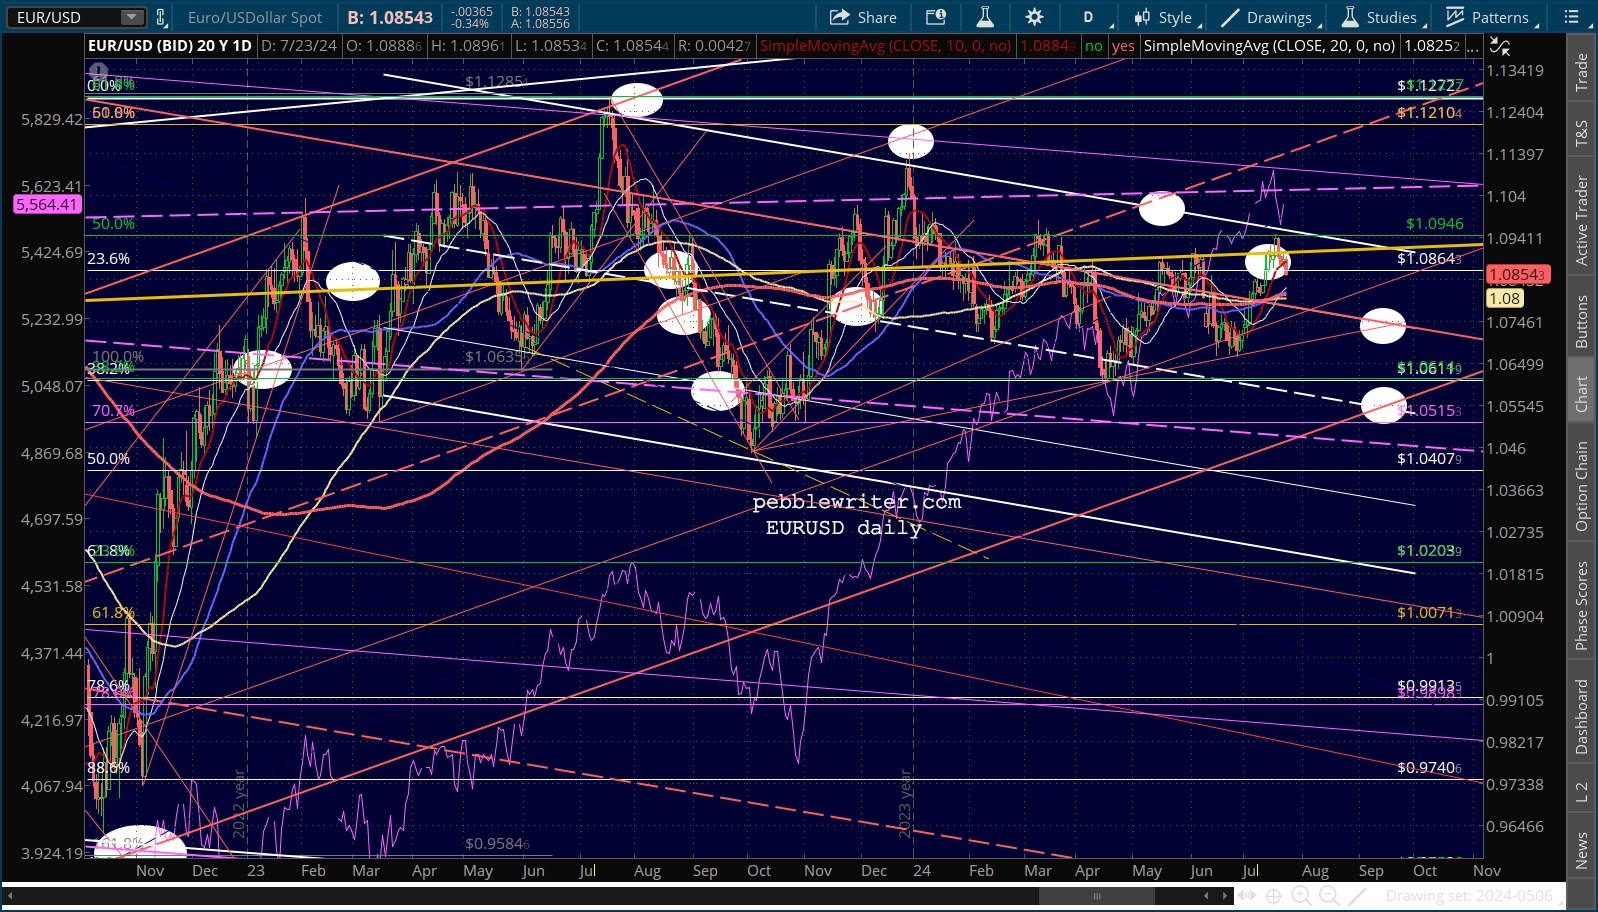Switch to the Trade side tab
1598x912 pixels.
1581,72
